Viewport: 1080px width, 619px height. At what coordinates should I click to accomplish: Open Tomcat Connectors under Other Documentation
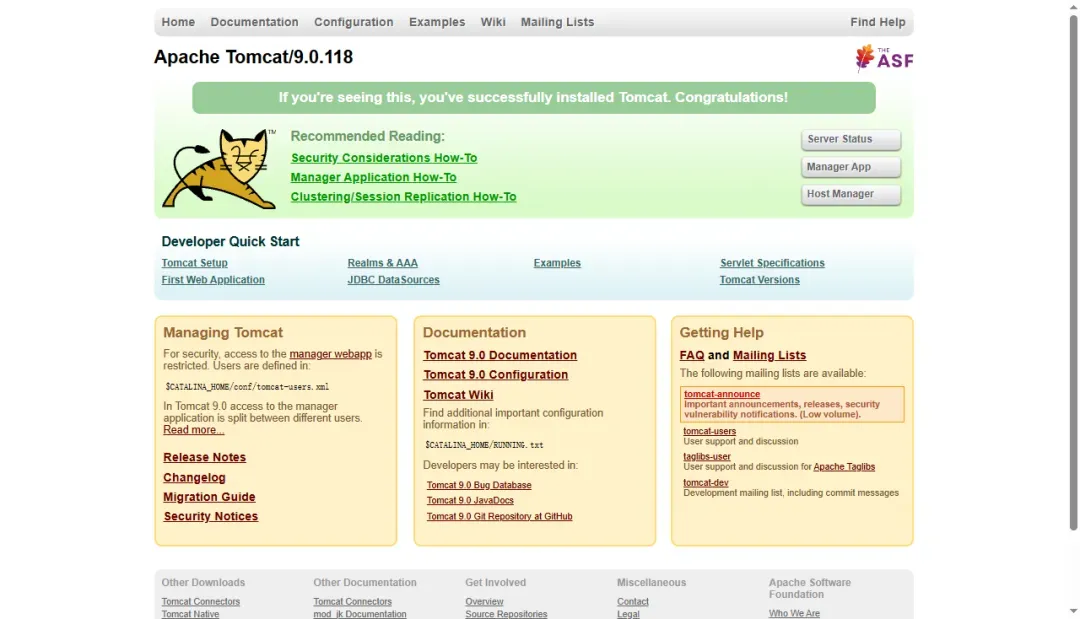coord(352,601)
